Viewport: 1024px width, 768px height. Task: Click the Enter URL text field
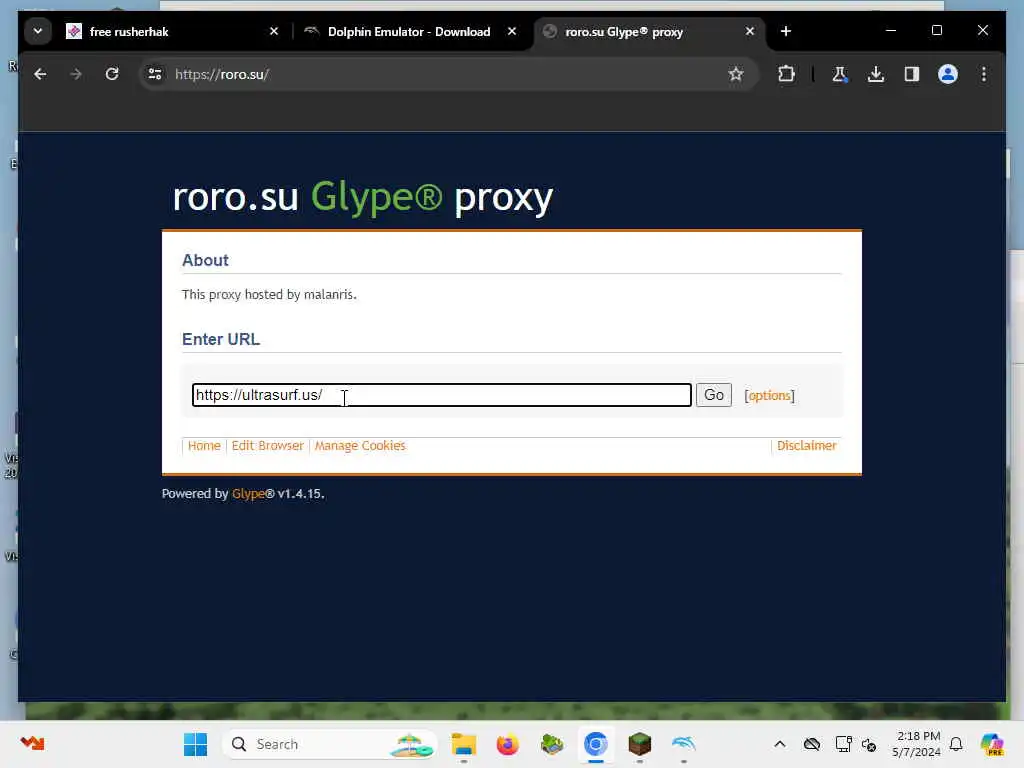point(441,395)
